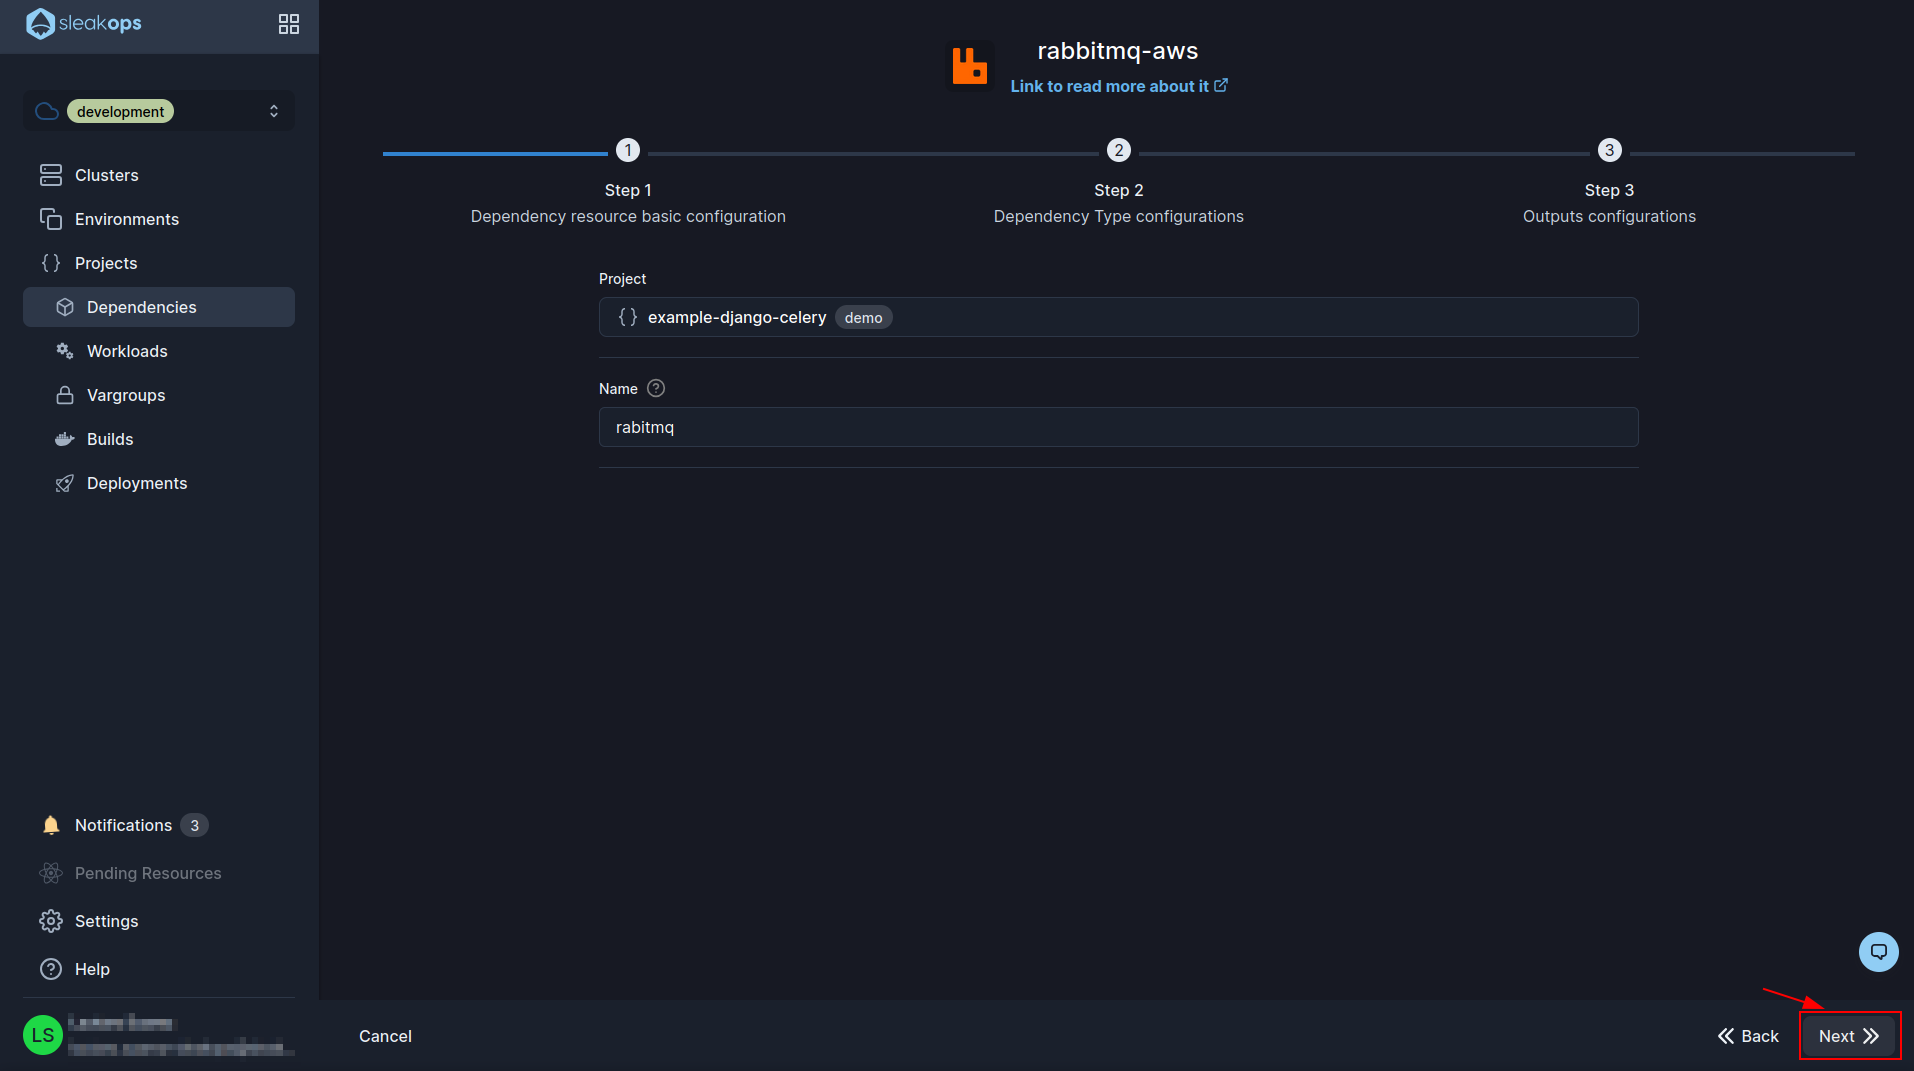The height and width of the screenshot is (1071, 1914).
Task: Open the grid apps icon in sidebar header
Action: [289, 24]
